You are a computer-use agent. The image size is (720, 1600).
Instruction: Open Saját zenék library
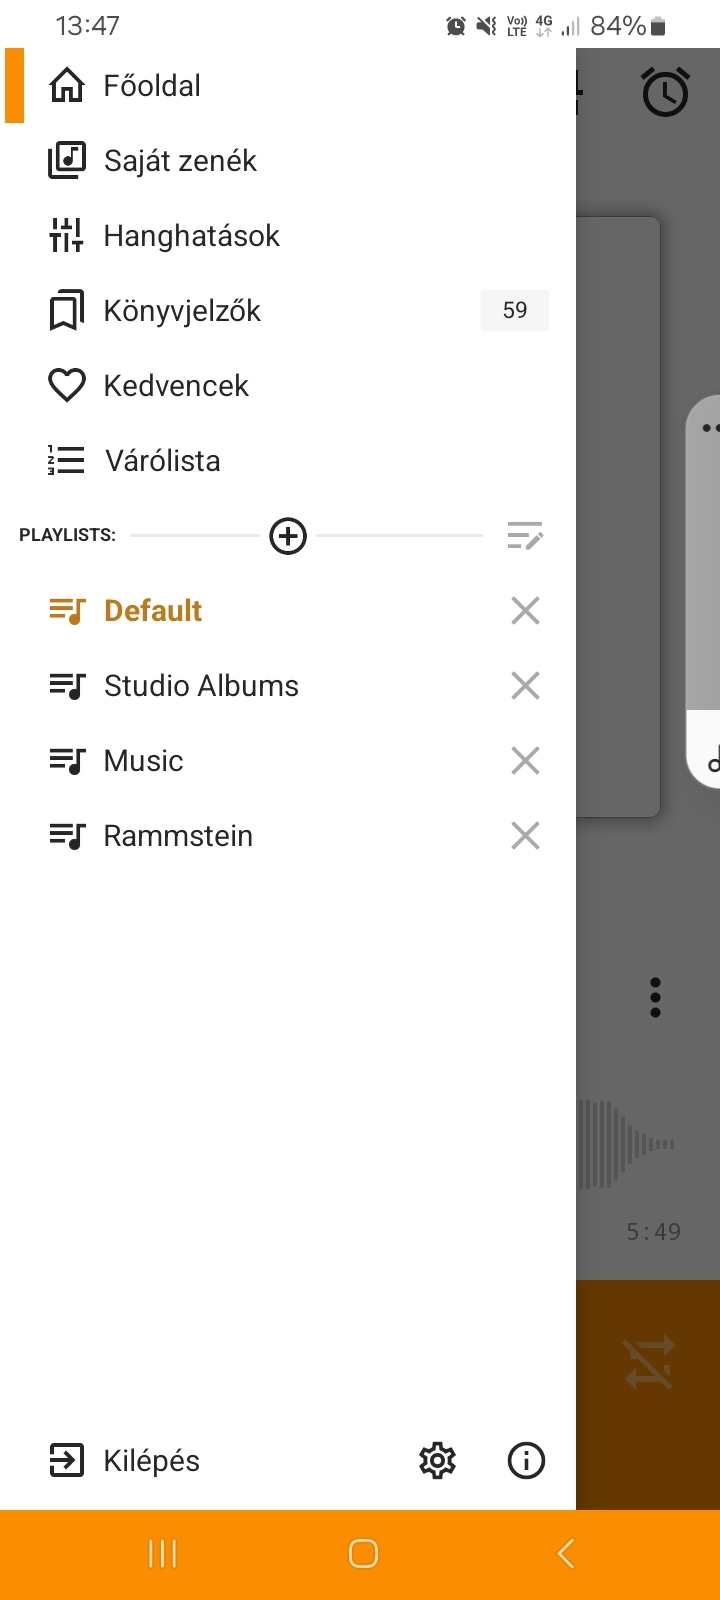tap(180, 161)
